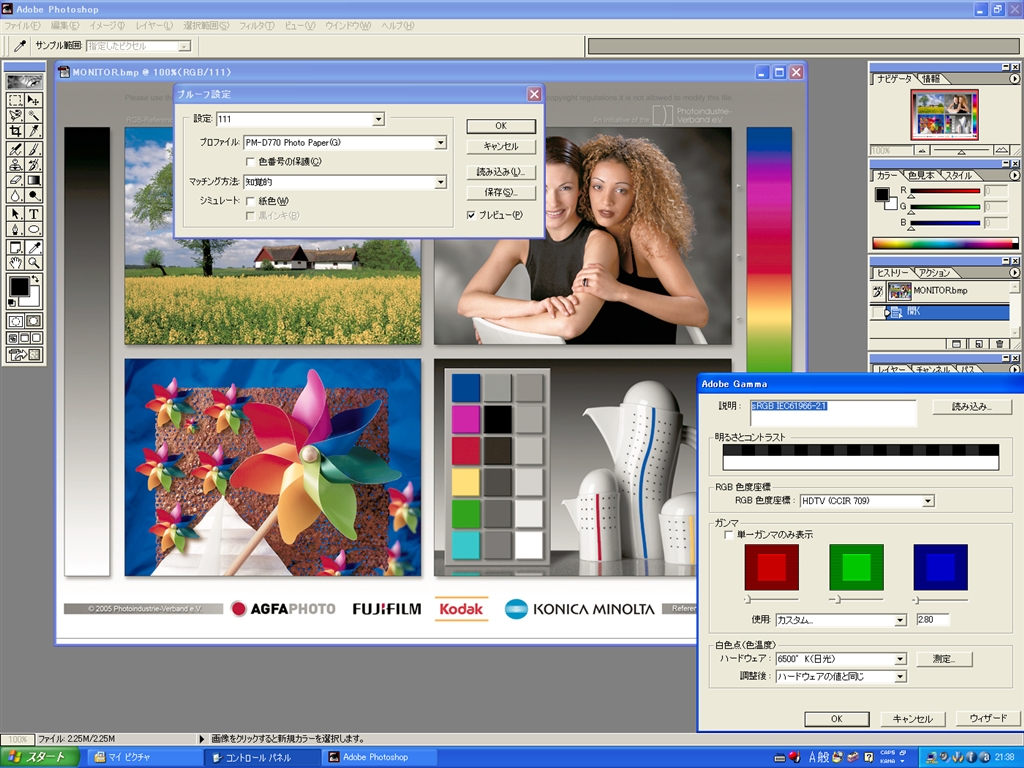Switch to Quick Mask mode
This screenshot has height=768, width=1024.
click(x=33, y=321)
